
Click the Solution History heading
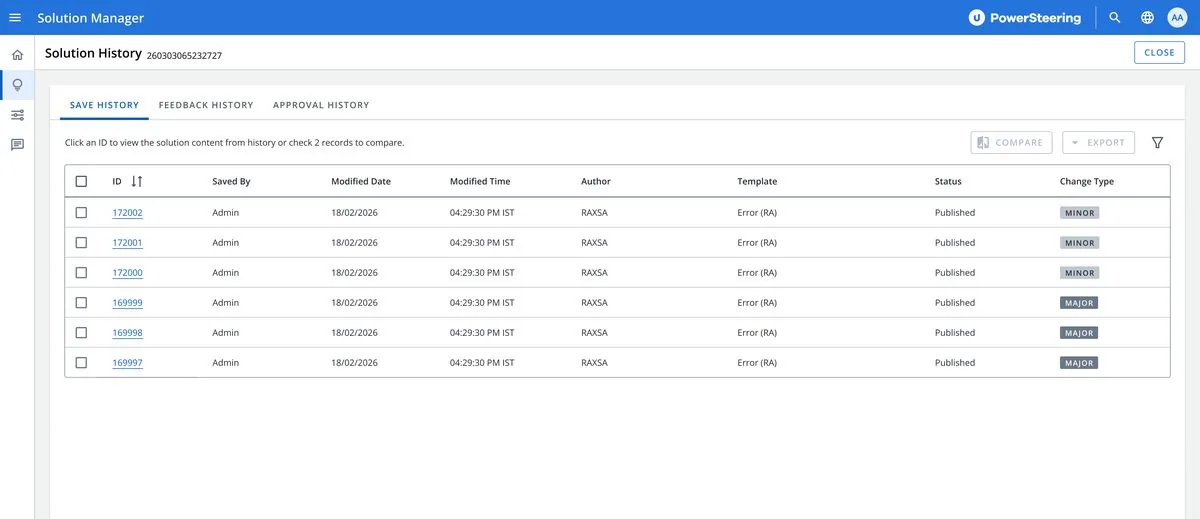pyautogui.click(x=93, y=53)
